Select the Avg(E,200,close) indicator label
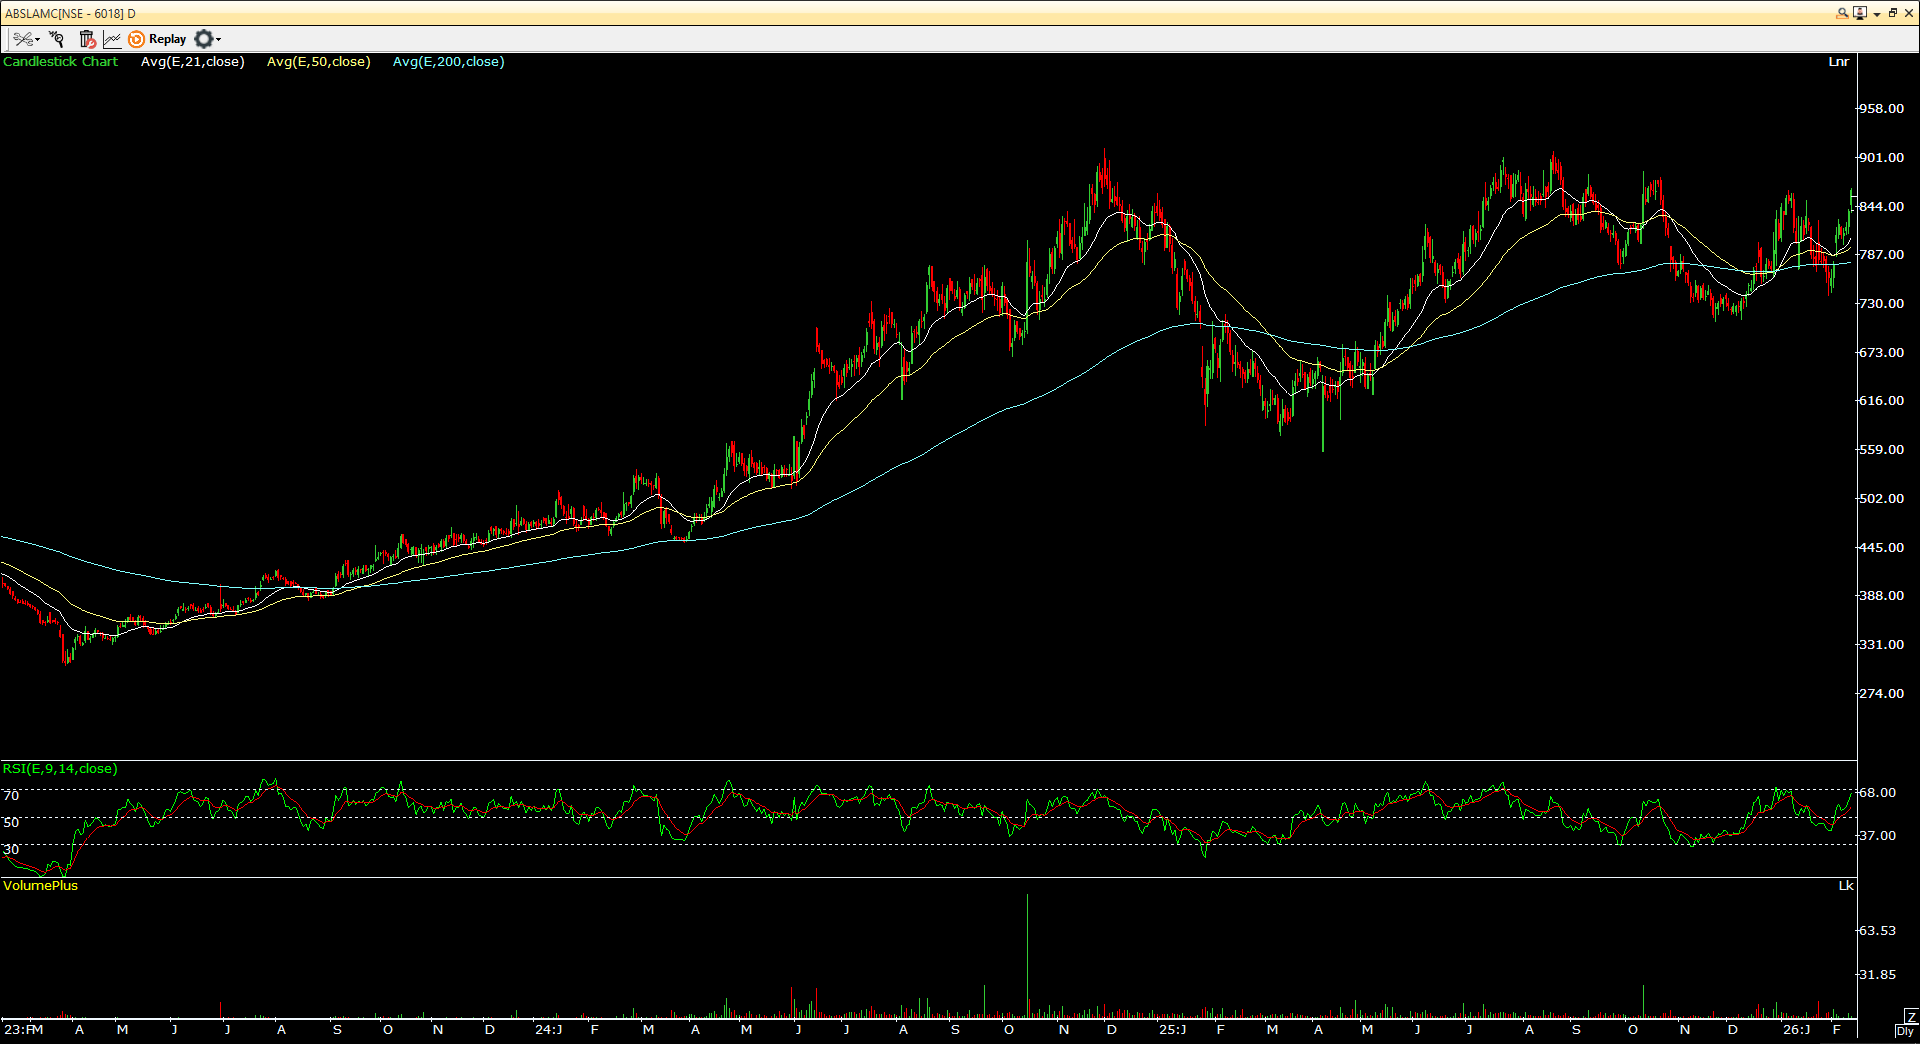Screen dimensions: 1920x1044 tap(448, 61)
